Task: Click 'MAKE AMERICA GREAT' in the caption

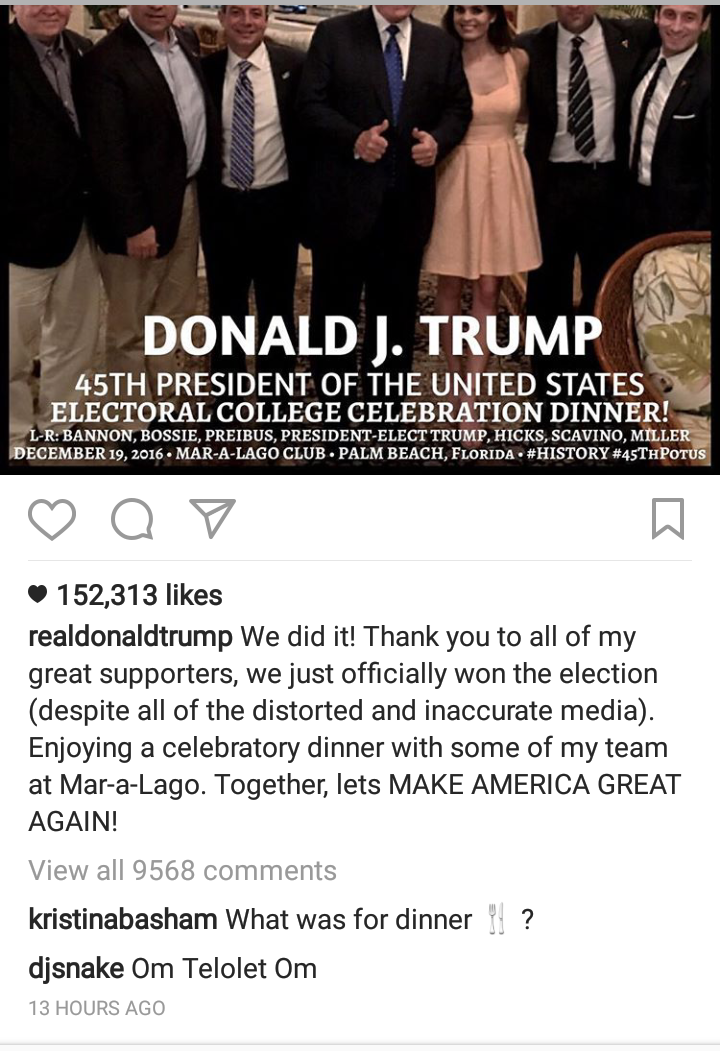Action: pyautogui.click(x=534, y=784)
